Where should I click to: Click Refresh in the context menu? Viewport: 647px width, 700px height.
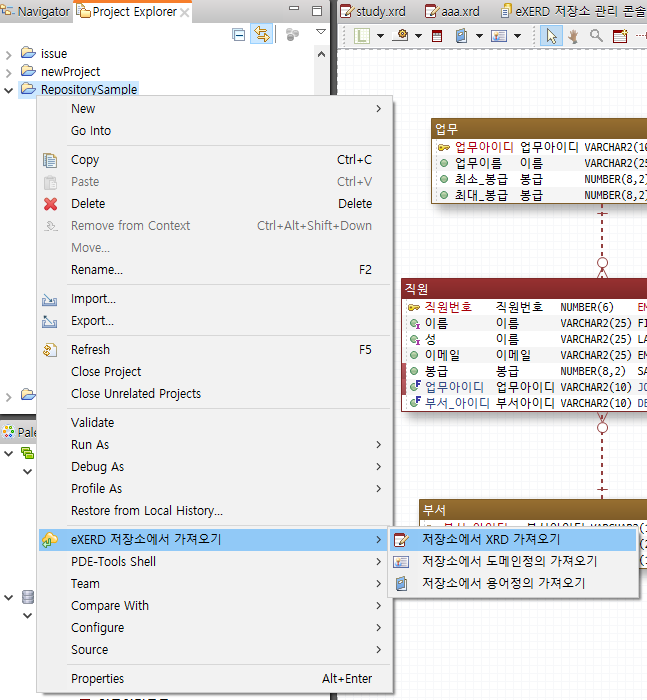click(215, 350)
